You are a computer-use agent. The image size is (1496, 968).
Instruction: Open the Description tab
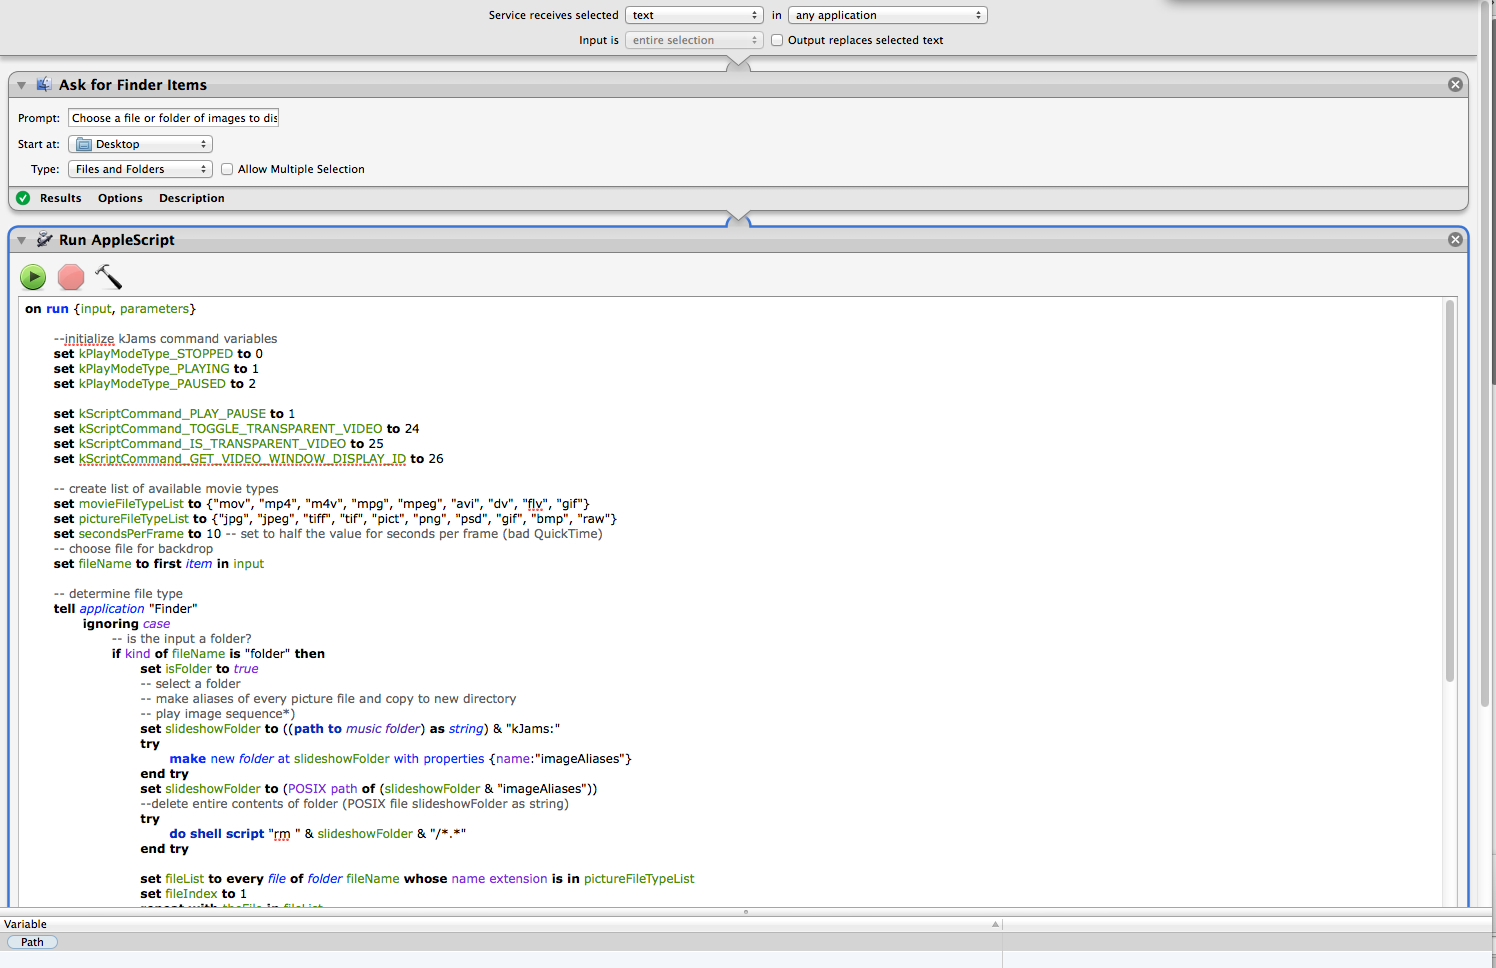(x=191, y=198)
